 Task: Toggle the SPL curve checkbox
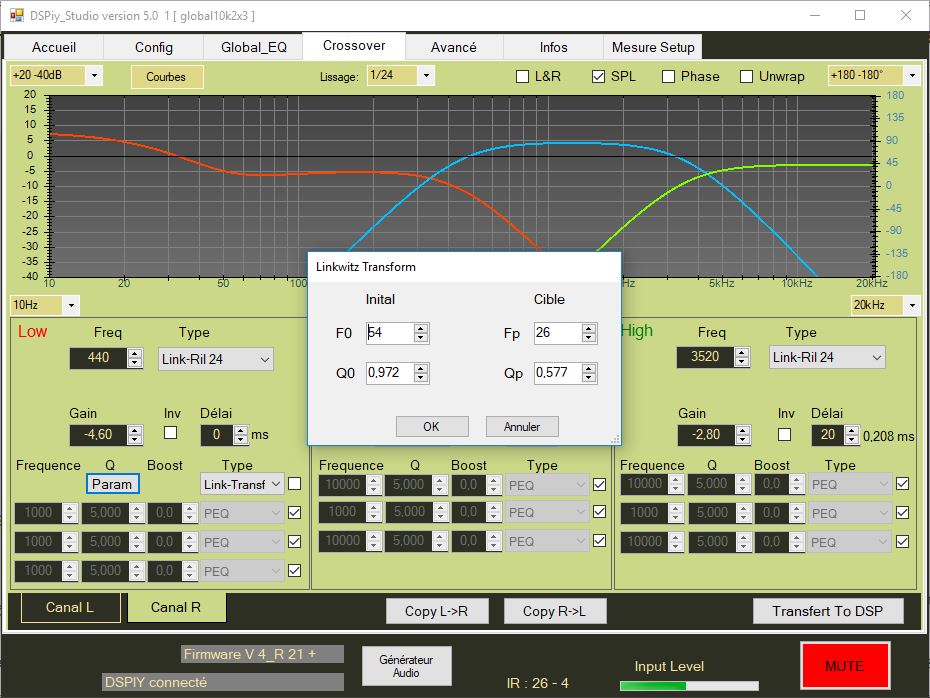click(599, 76)
